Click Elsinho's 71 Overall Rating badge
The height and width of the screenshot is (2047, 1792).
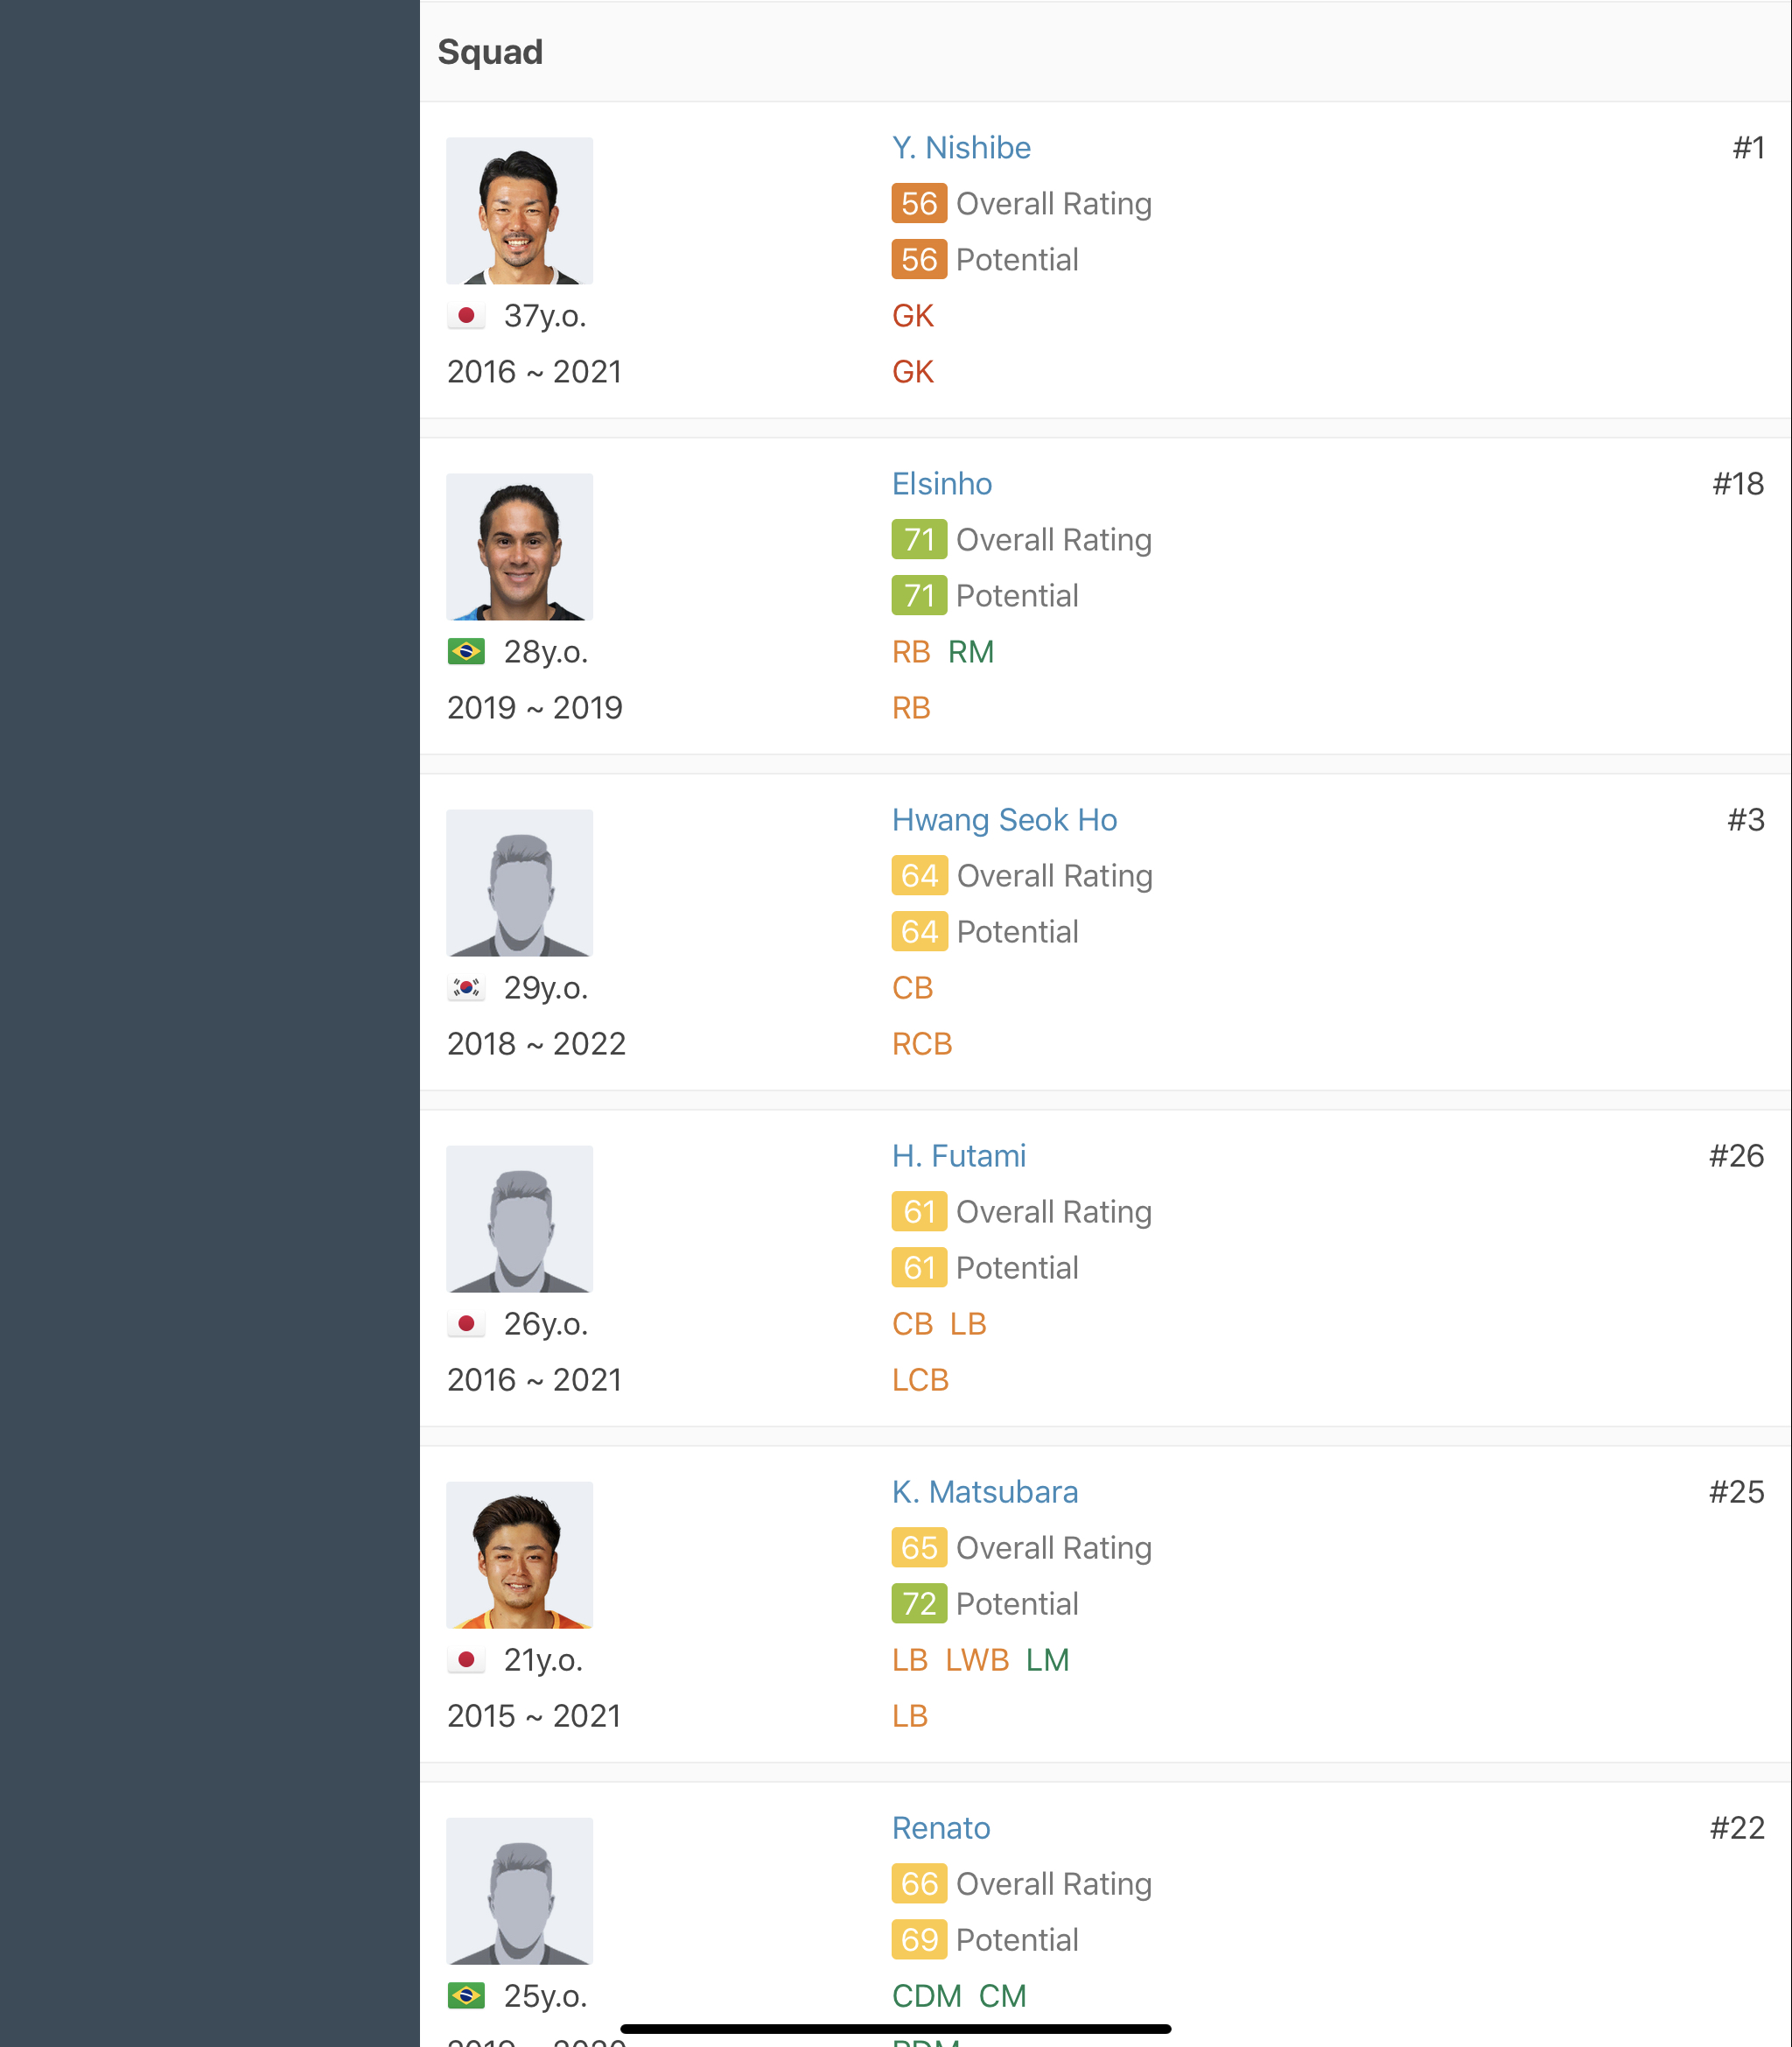918,540
